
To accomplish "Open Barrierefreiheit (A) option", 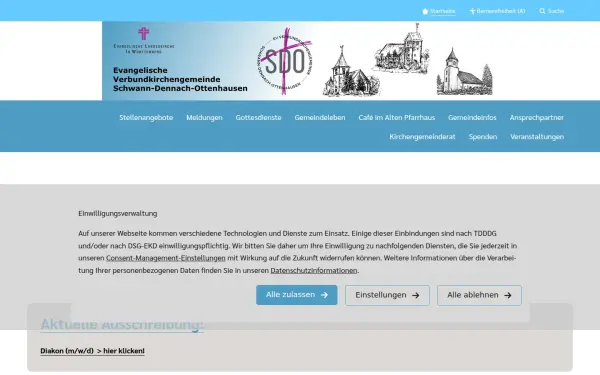I will [x=501, y=11].
